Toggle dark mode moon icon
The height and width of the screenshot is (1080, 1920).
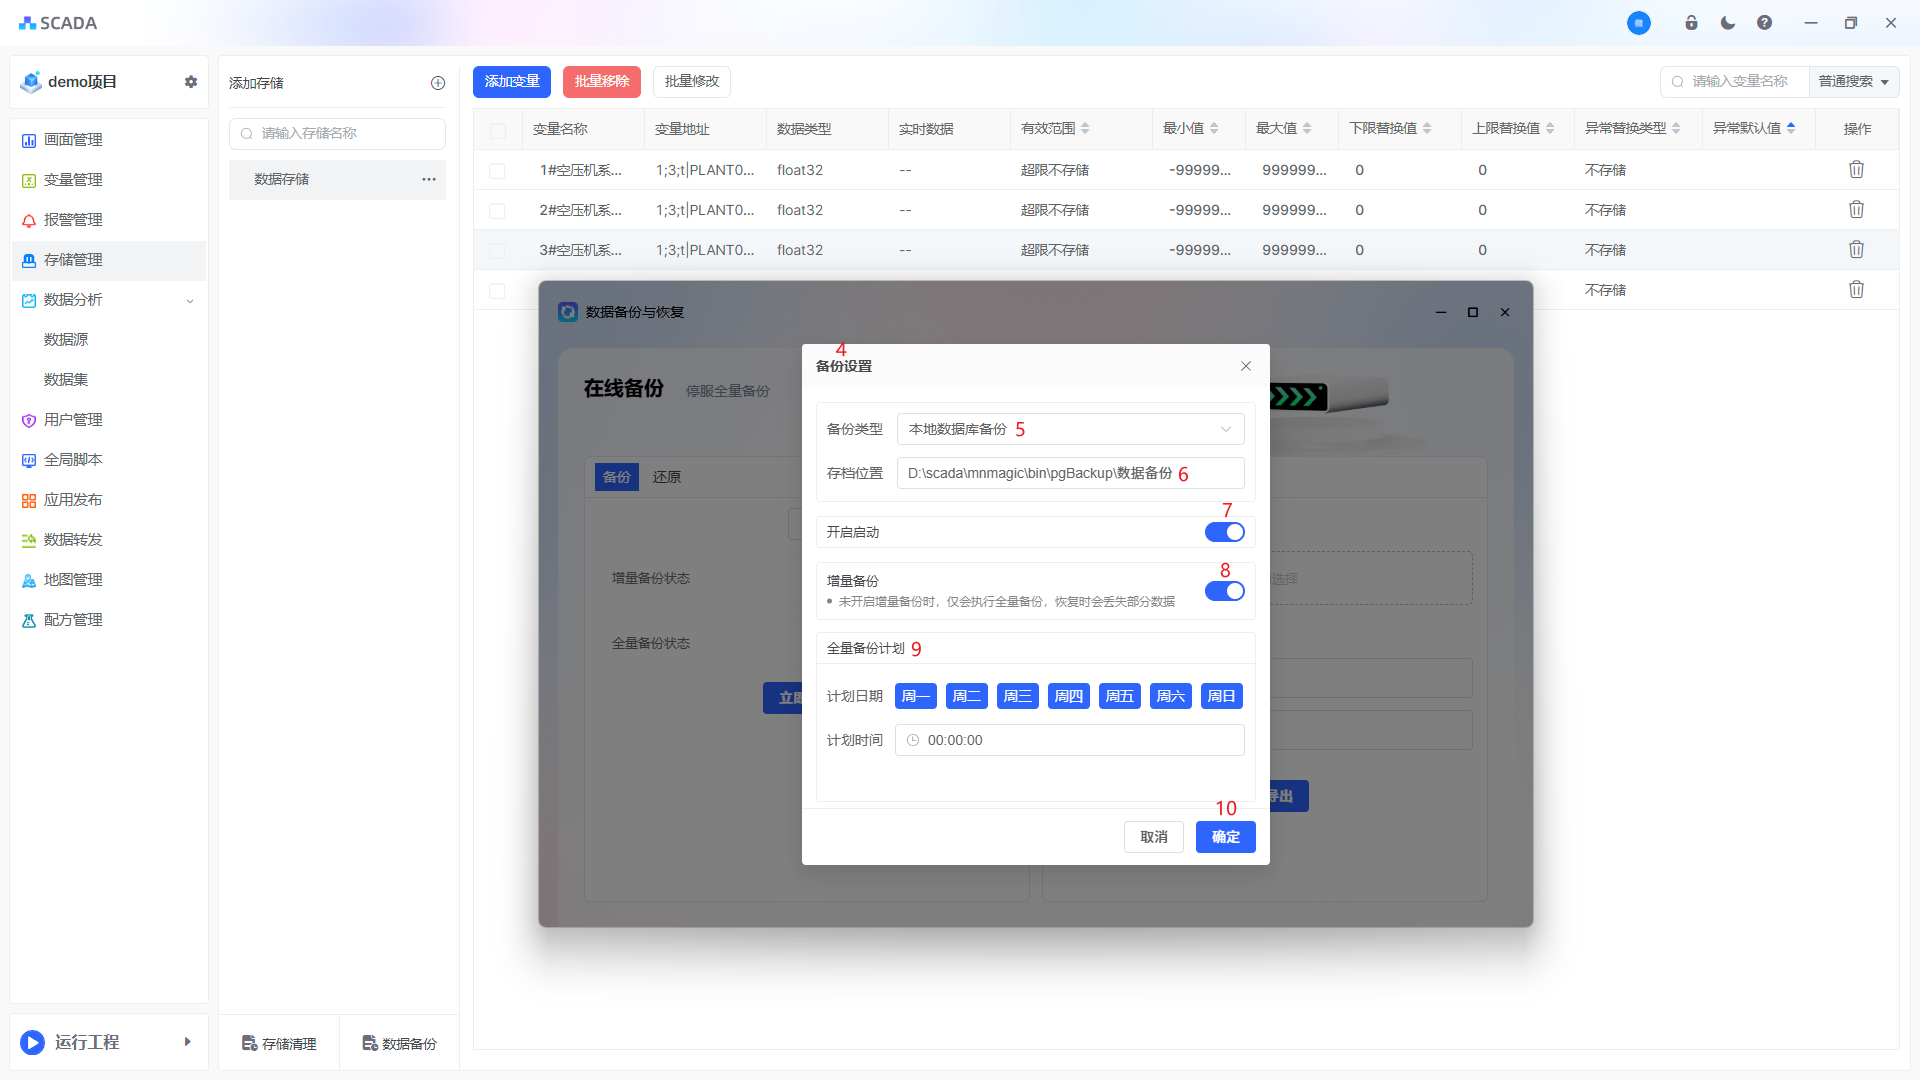click(1728, 23)
